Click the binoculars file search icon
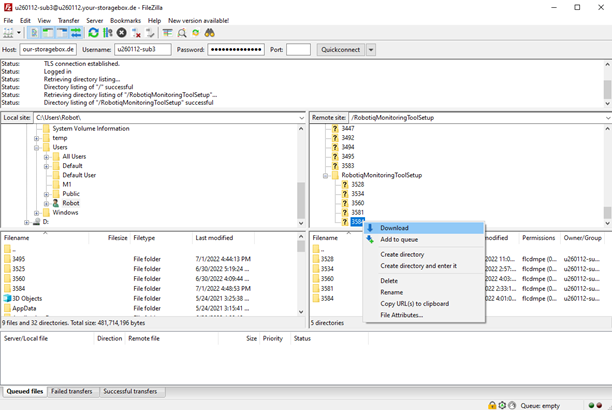The width and height of the screenshot is (612, 410). tap(210, 33)
